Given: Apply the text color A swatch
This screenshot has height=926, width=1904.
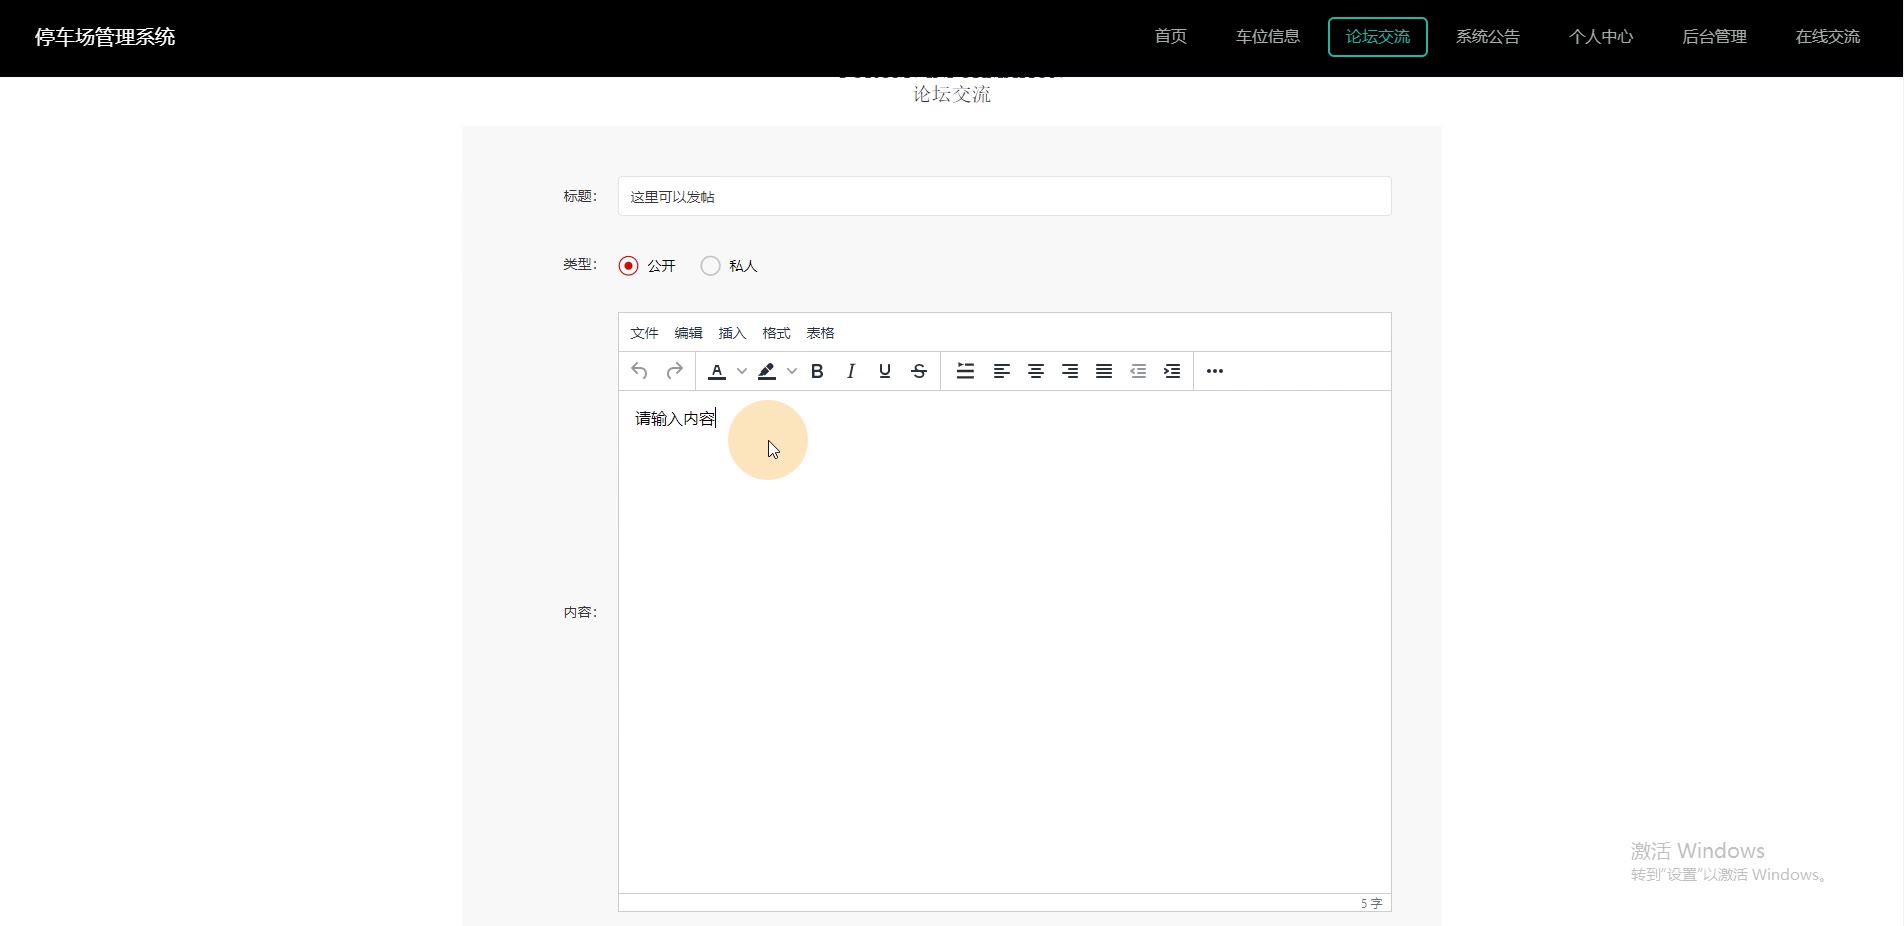Looking at the screenshot, I should [717, 371].
